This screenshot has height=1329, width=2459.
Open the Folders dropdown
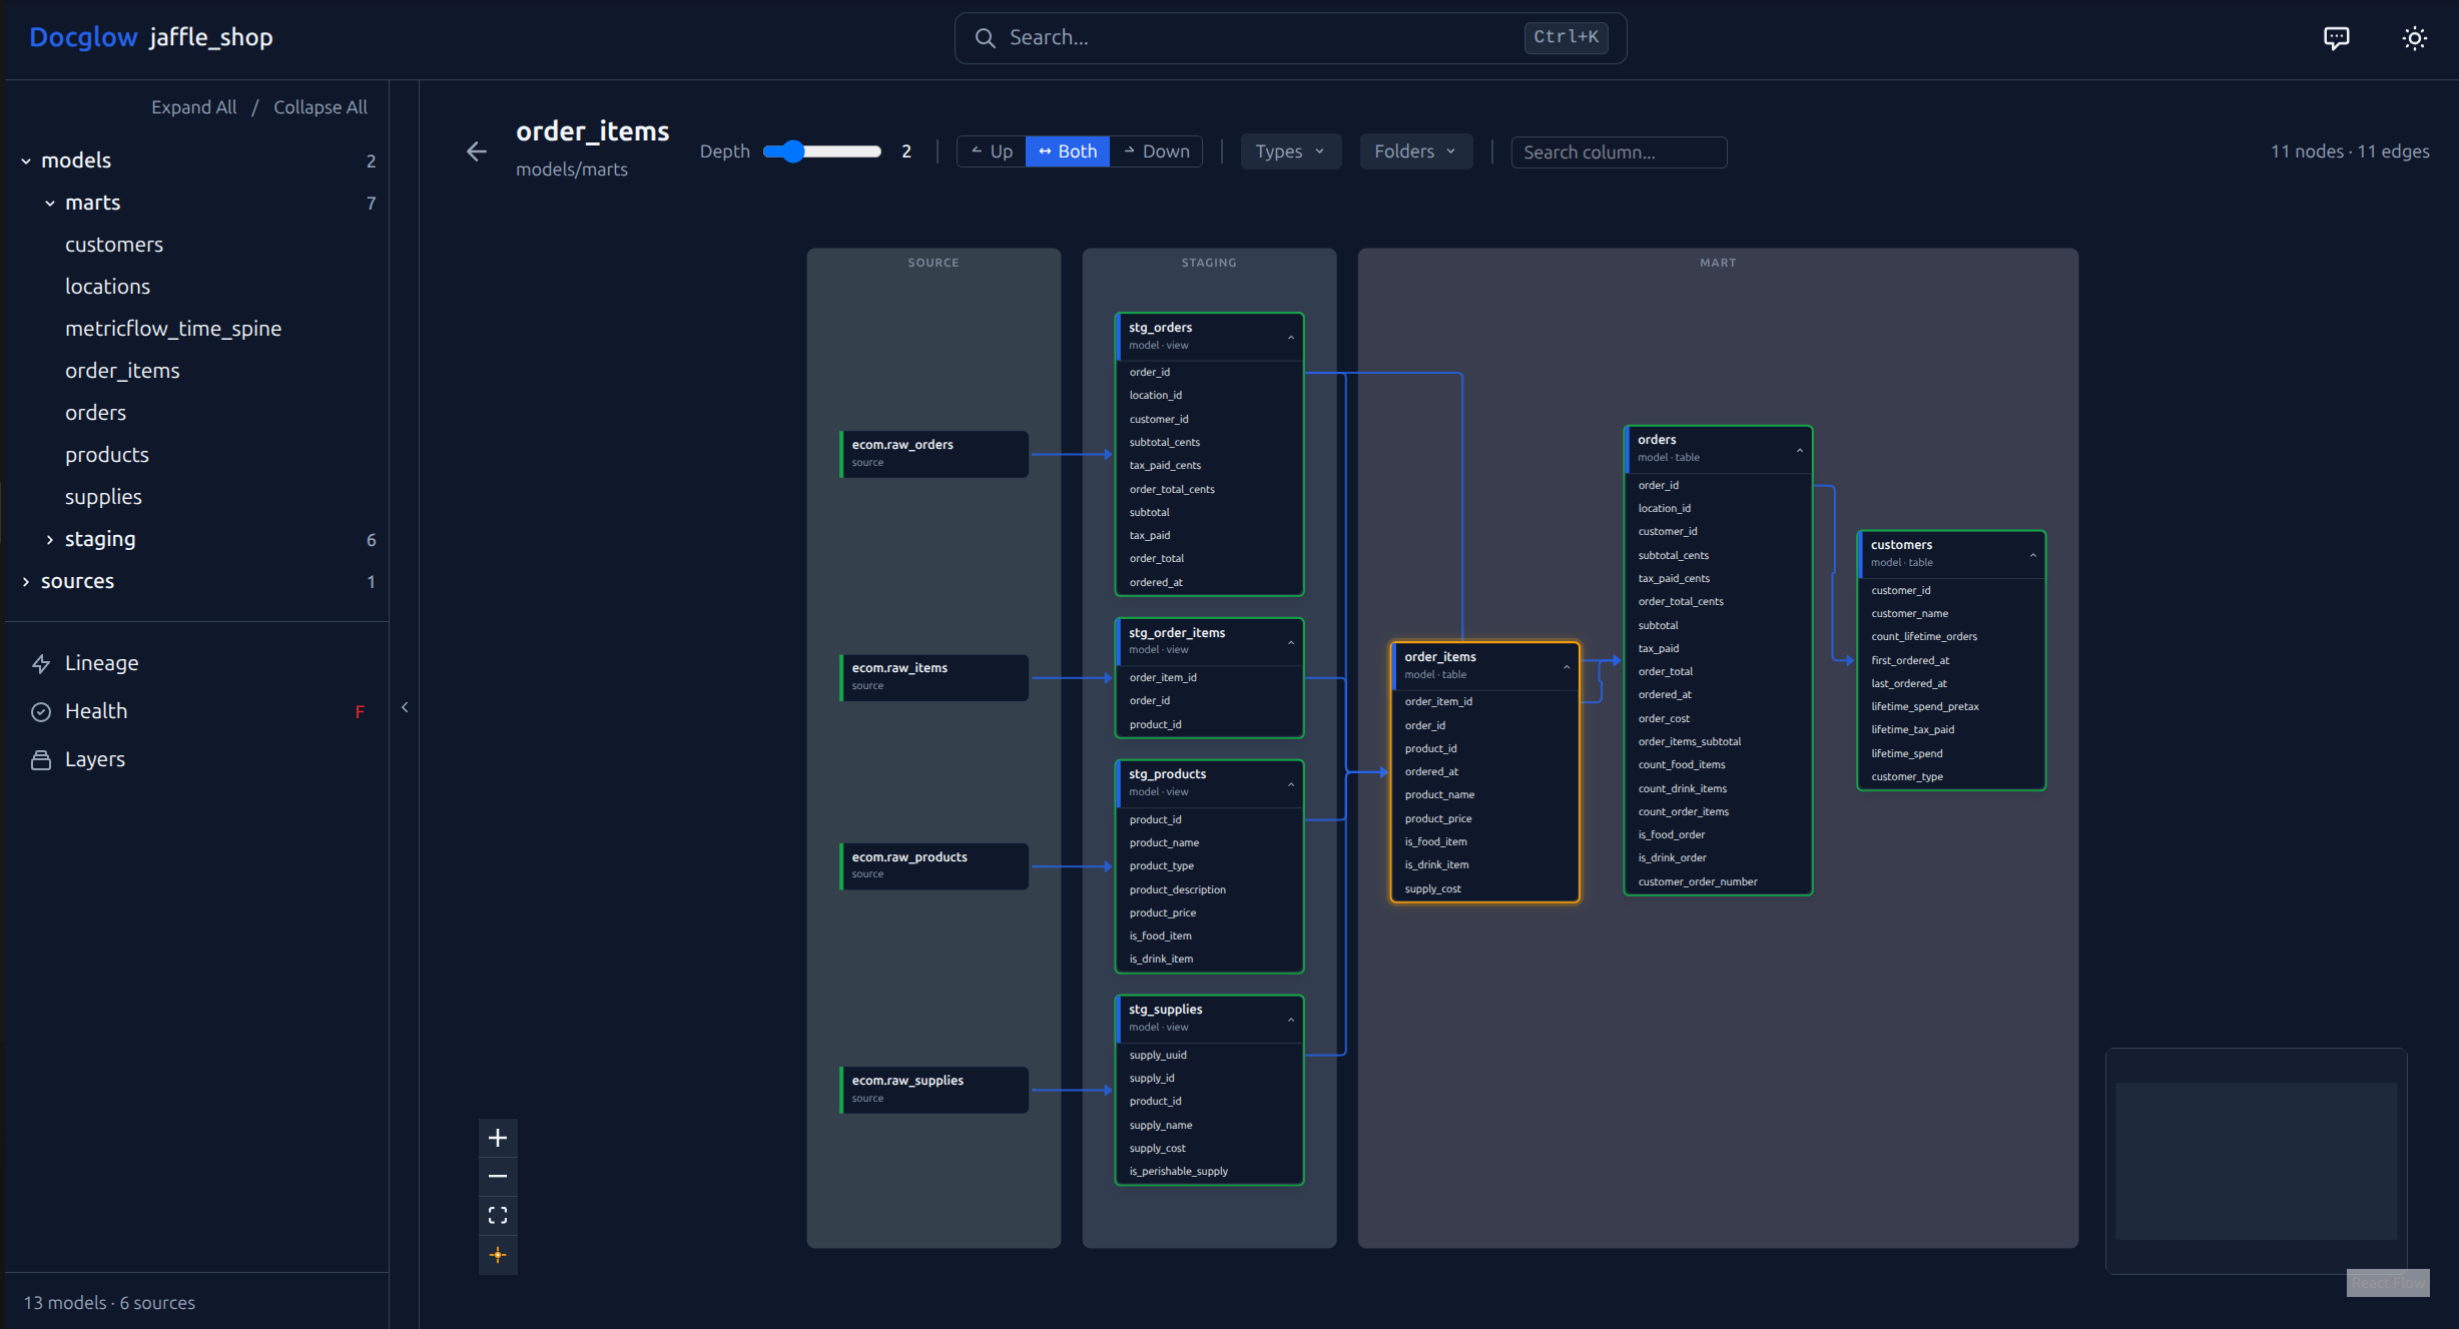(x=1415, y=151)
